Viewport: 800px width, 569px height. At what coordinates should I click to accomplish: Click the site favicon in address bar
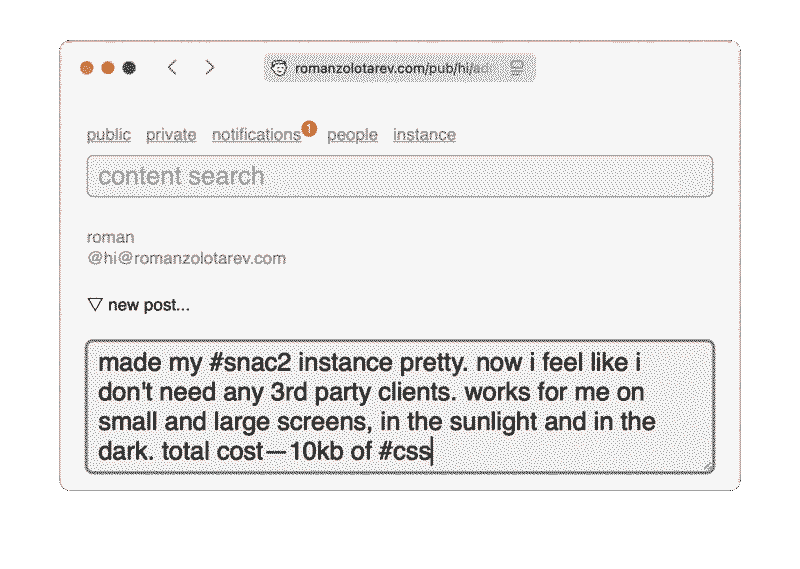click(x=280, y=68)
